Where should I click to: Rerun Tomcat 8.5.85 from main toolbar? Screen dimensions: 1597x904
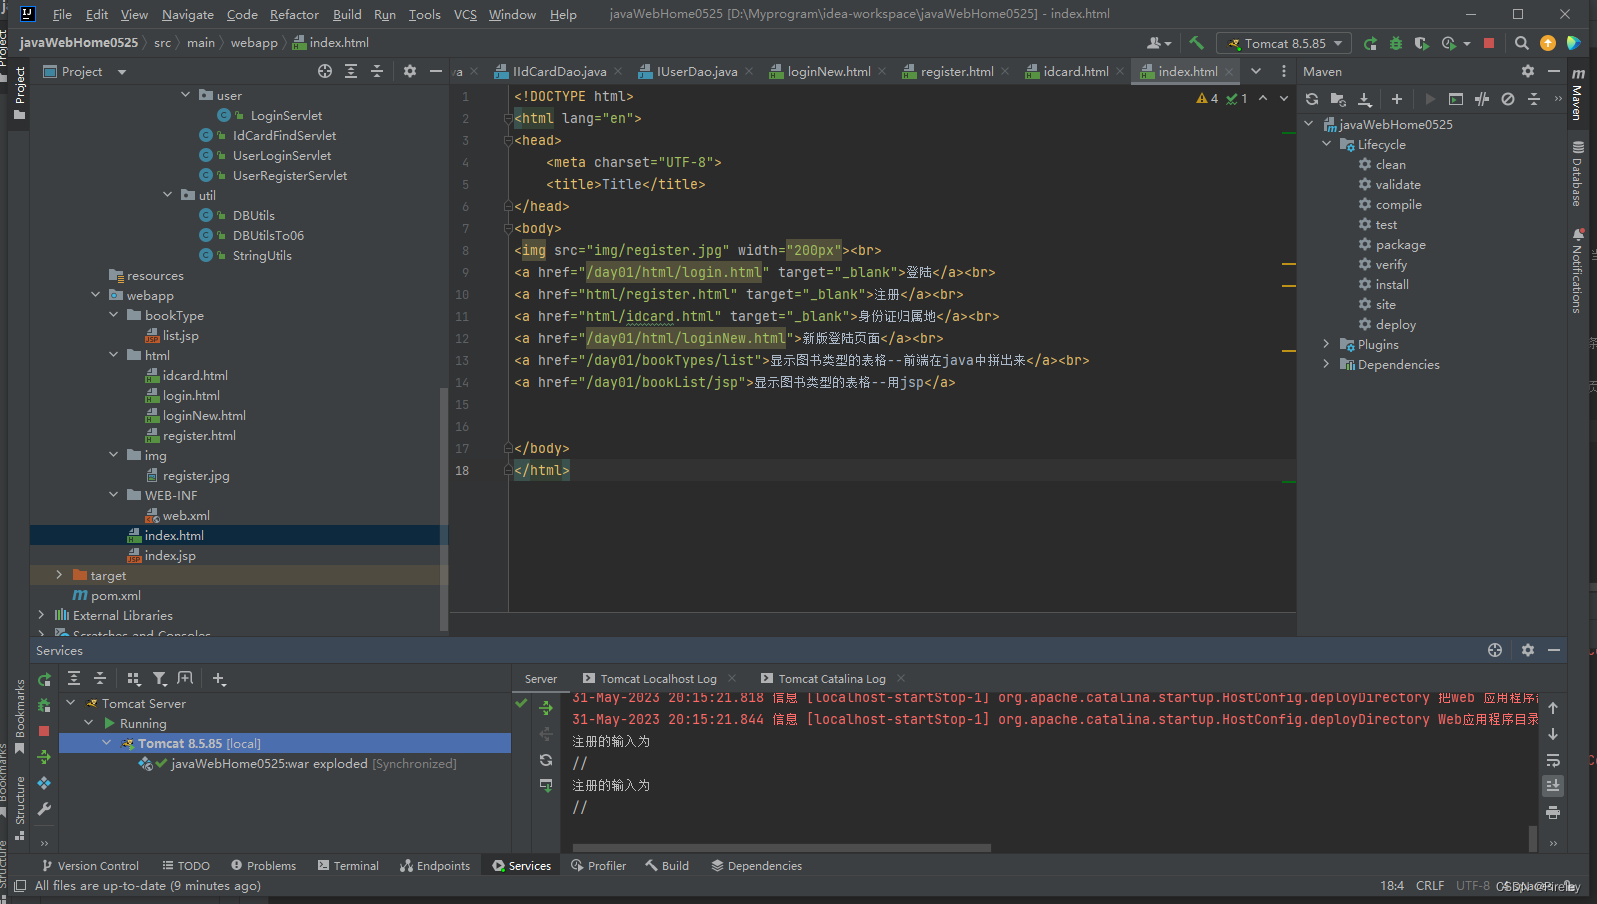point(1370,43)
